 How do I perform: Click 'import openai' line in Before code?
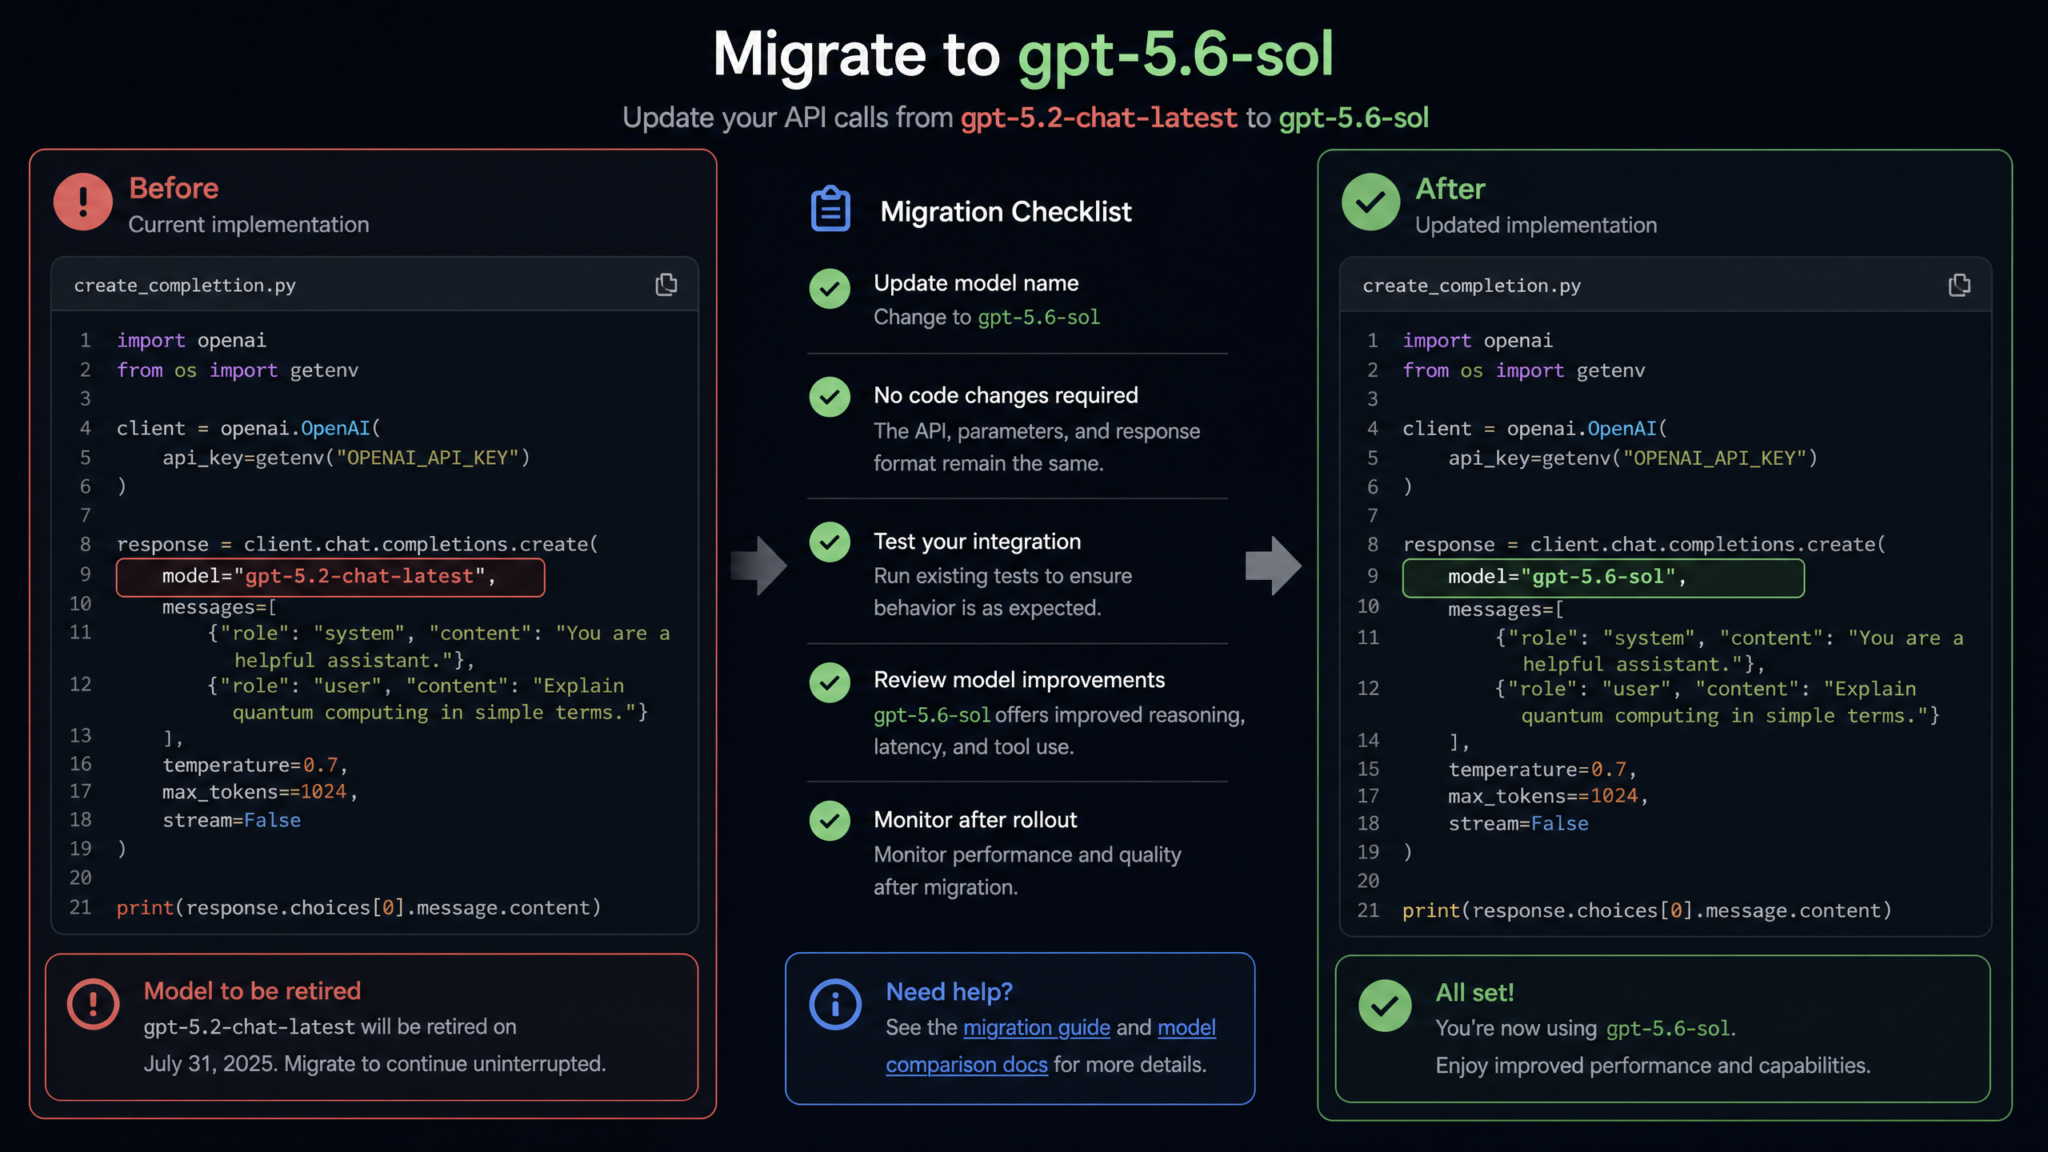pos(191,341)
